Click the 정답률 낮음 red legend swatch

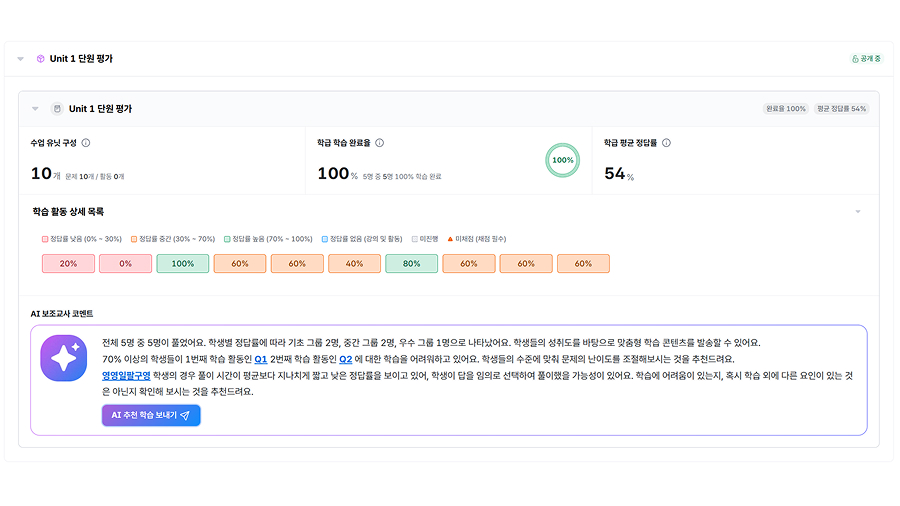coord(45,239)
